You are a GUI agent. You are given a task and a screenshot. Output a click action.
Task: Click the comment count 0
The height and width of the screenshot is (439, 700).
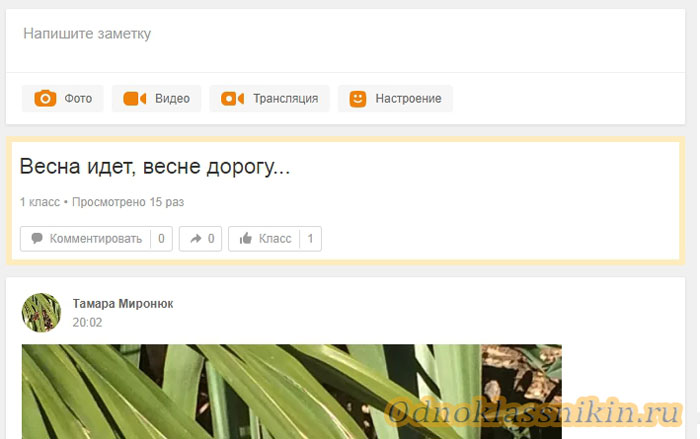[161, 238]
